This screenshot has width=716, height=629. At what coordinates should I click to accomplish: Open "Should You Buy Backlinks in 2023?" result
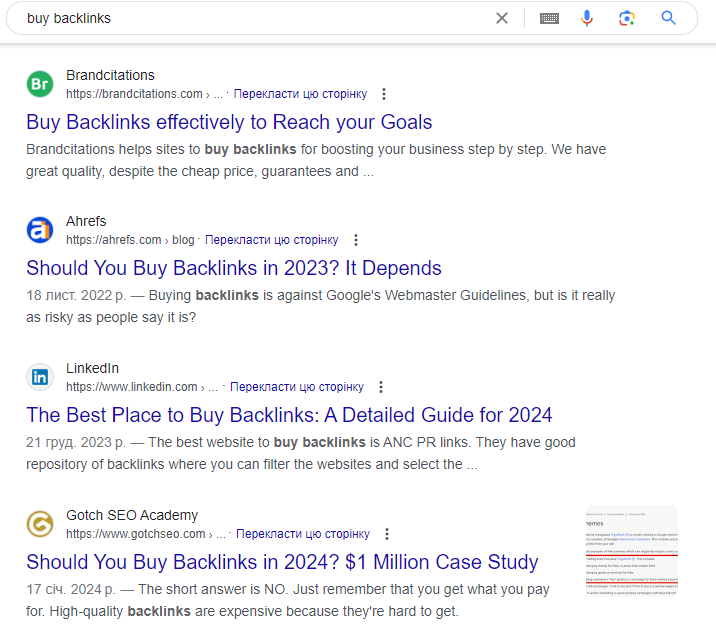[233, 268]
